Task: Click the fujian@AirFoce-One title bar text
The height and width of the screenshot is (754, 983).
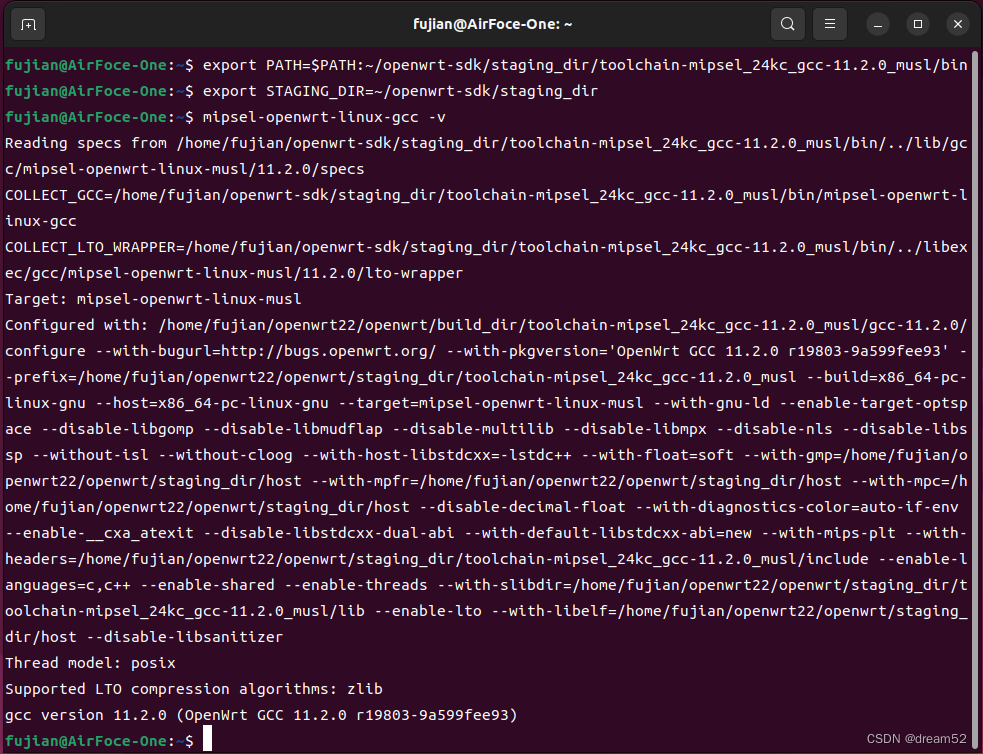Action: click(x=492, y=23)
